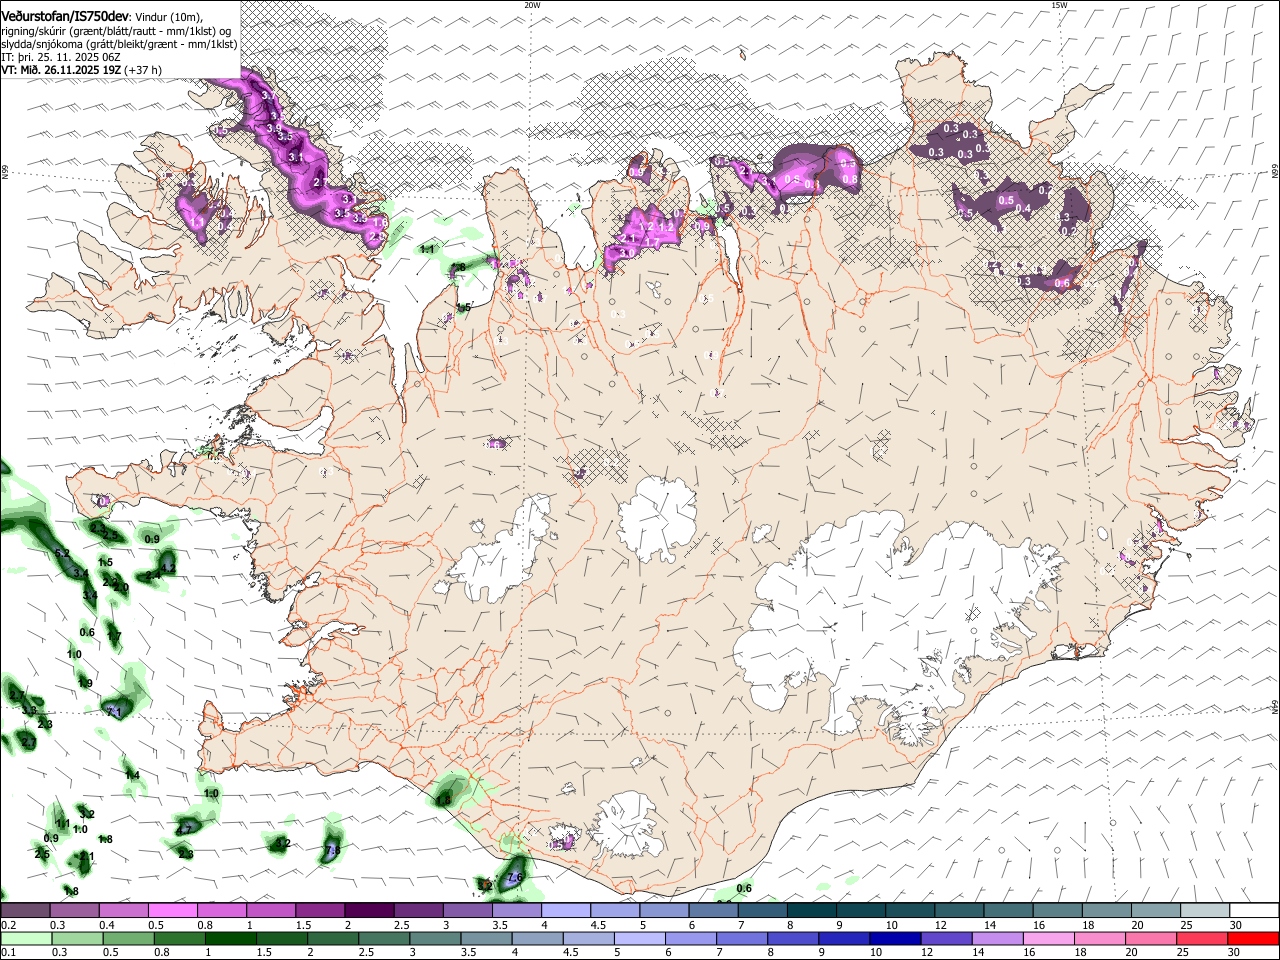Image resolution: width=1280 pixels, height=960 pixels.
Task: Pick the dark teal 8 to 9 snow swatch
Action: pos(811,911)
